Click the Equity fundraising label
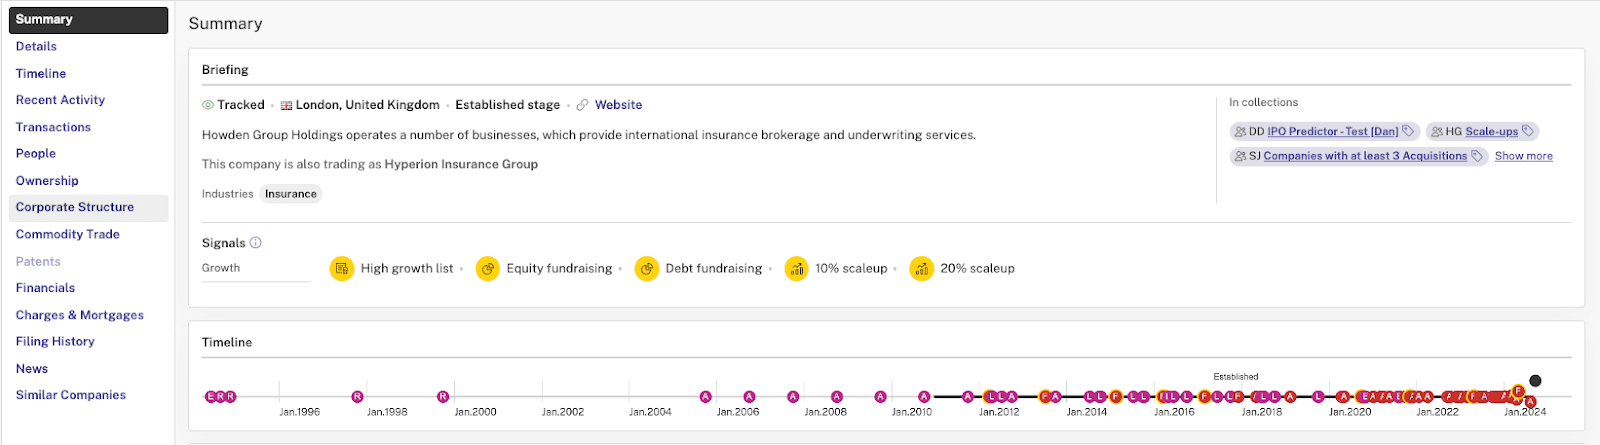The height and width of the screenshot is (445, 1600). pyautogui.click(x=559, y=268)
